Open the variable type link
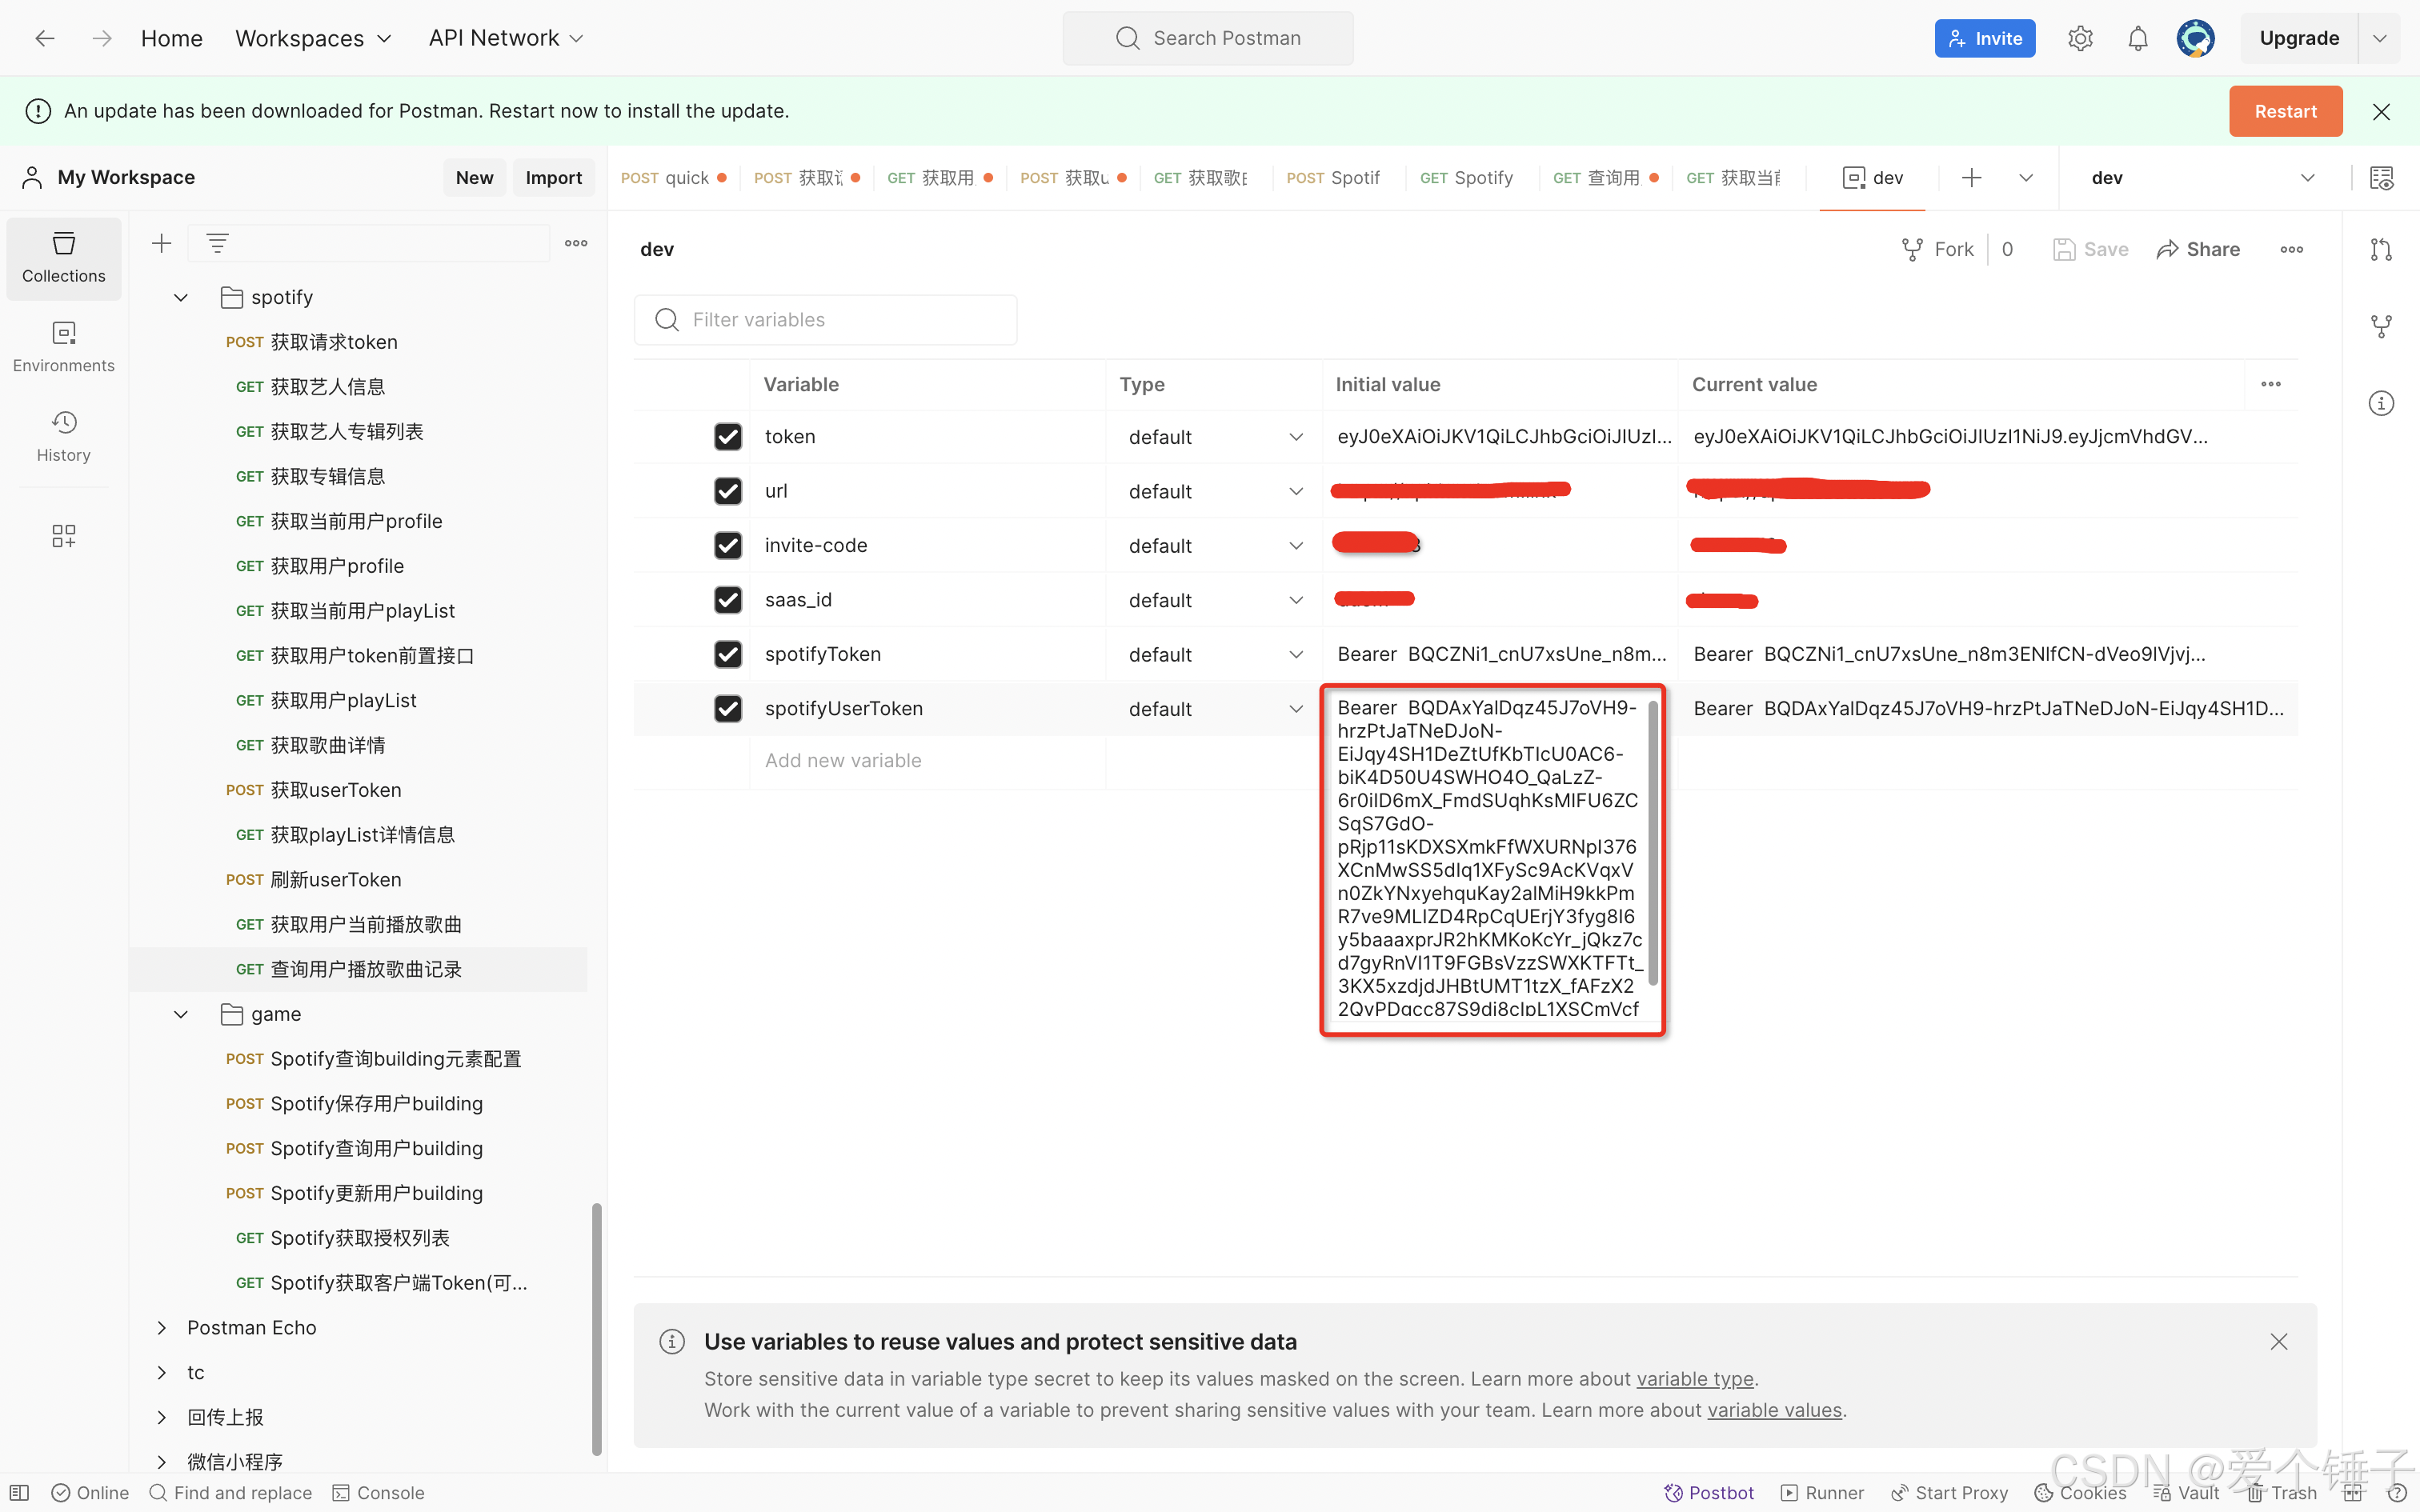The height and width of the screenshot is (1512, 2420). (x=1694, y=1379)
